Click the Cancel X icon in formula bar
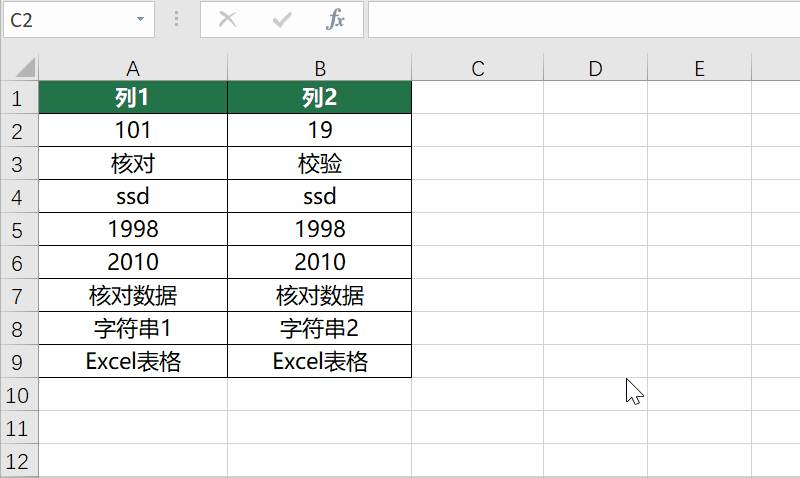 point(228,20)
